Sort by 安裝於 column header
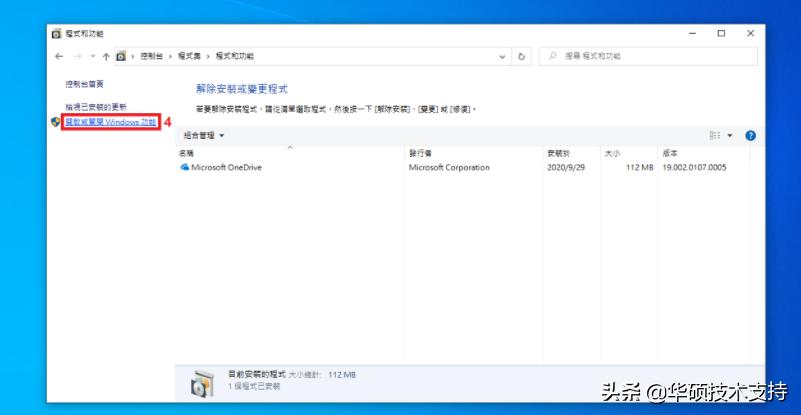Image resolution: width=801 pixels, height=415 pixels. coord(558,153)
